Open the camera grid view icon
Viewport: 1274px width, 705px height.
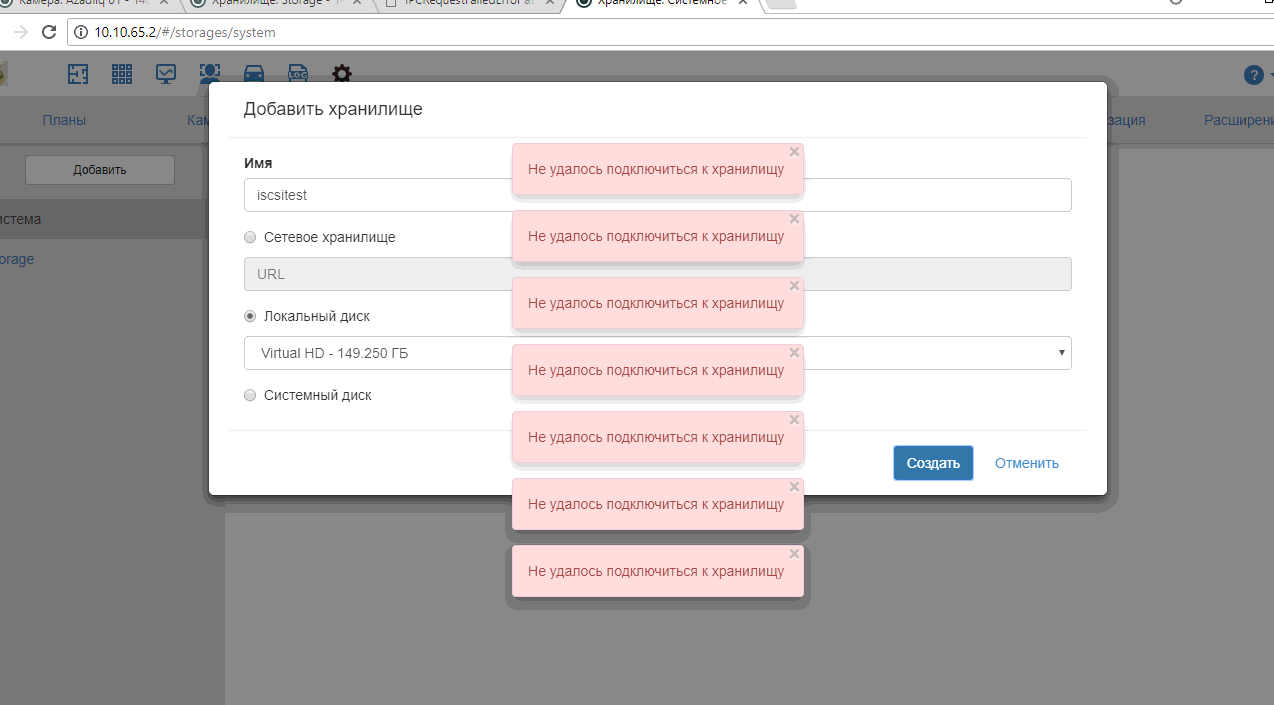pos(122,74)
